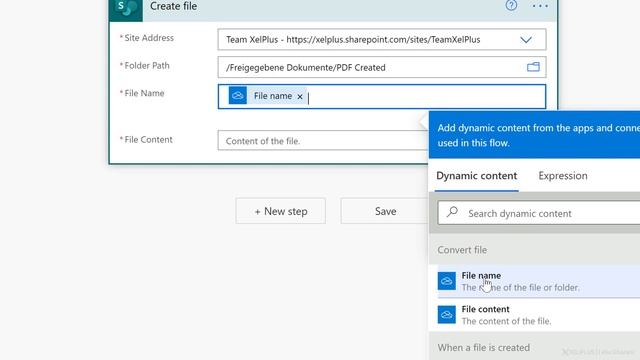Click the File name token in File Name field
The width and height of the screenshot is (640, 360).
click(x=267, y=96)
